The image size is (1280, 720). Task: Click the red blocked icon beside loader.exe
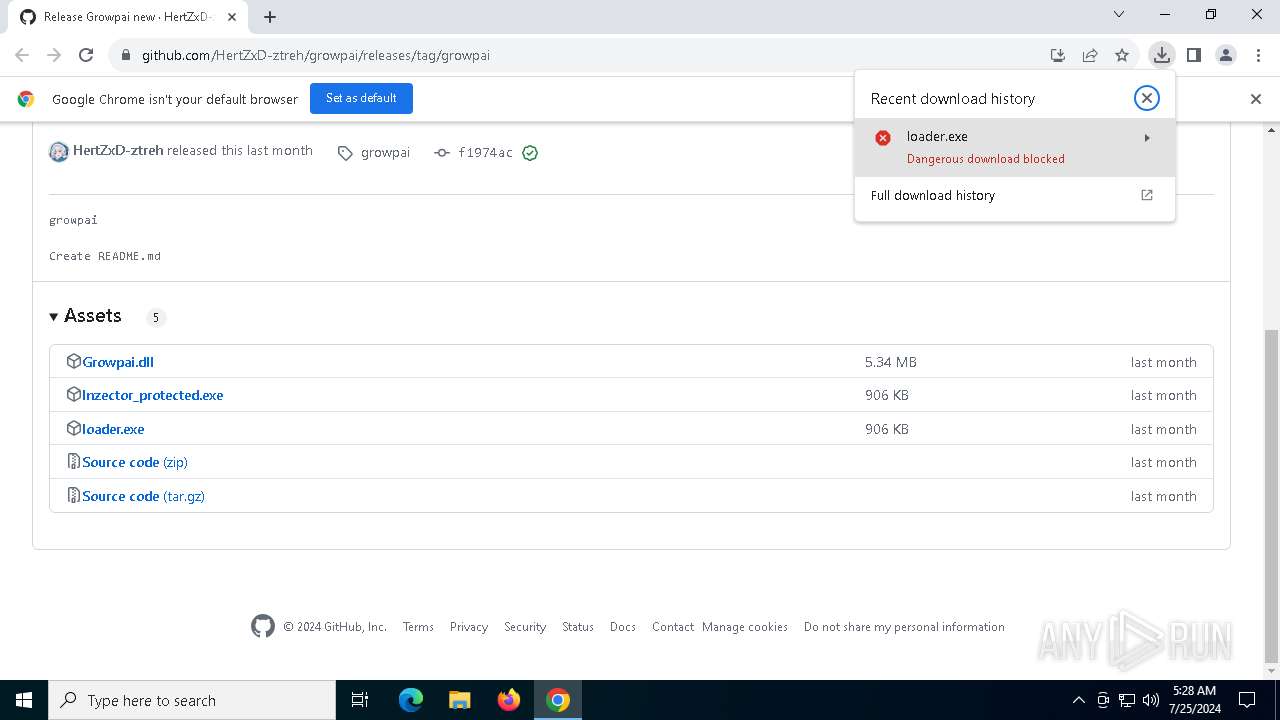[883, 138]
